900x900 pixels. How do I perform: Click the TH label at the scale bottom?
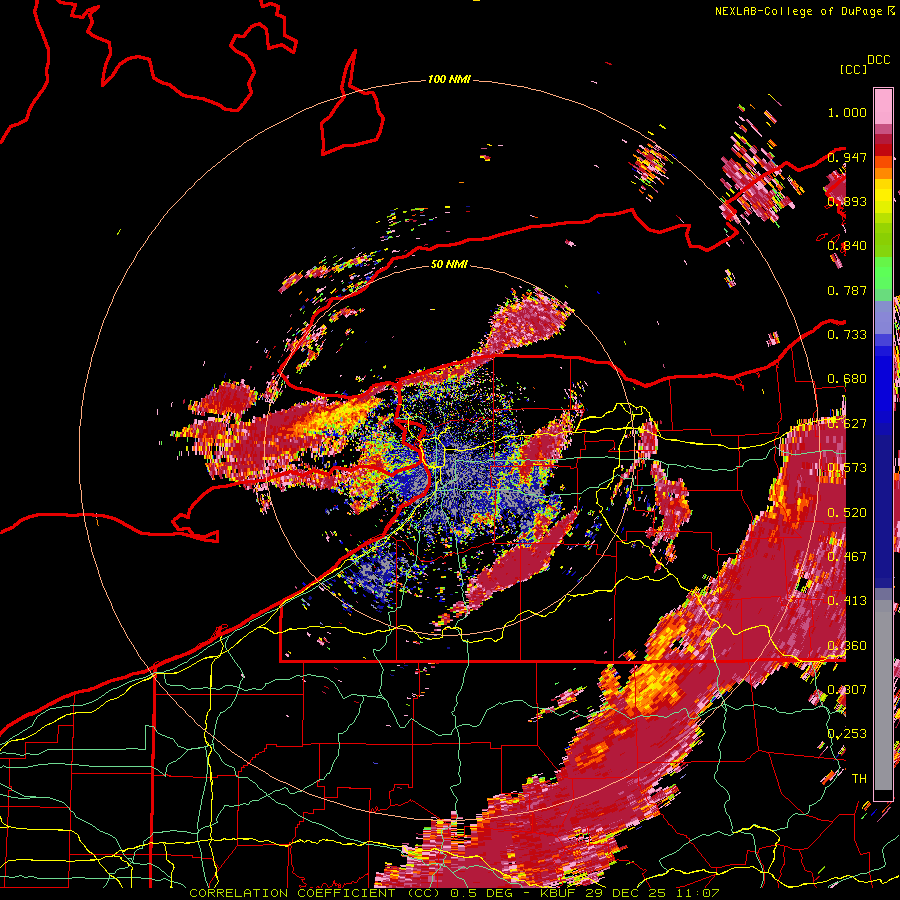pyautogui.click(x=859, y=779)
